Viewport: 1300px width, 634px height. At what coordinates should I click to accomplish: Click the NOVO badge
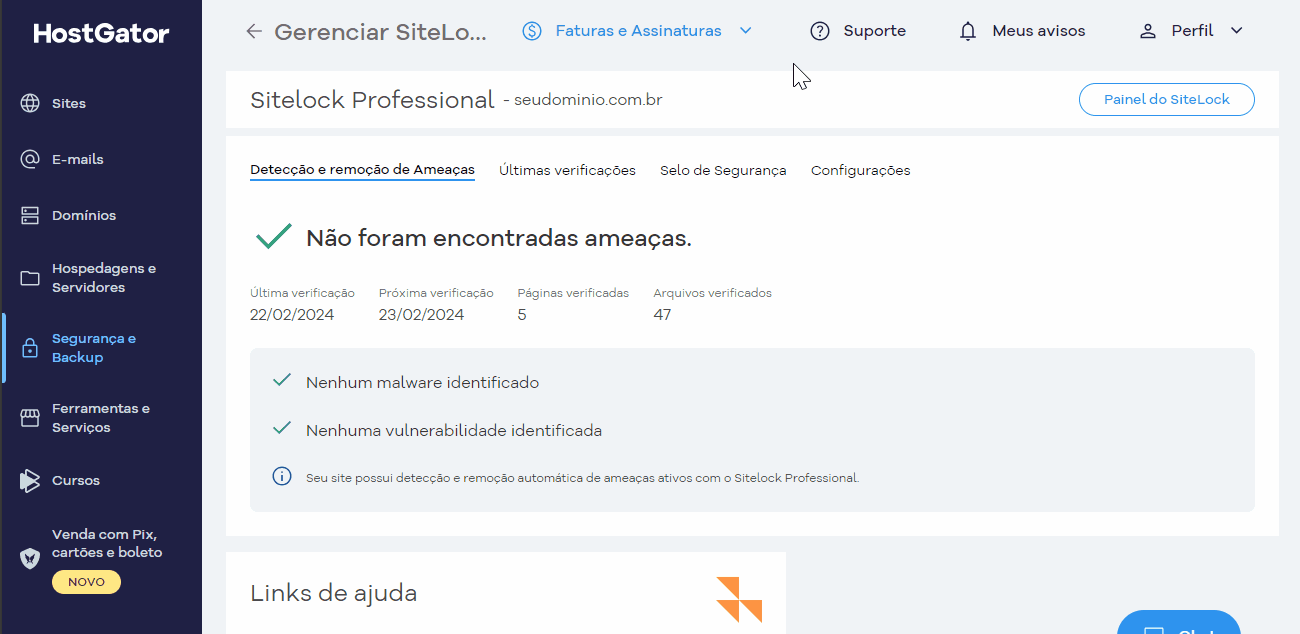pos(86,582)
